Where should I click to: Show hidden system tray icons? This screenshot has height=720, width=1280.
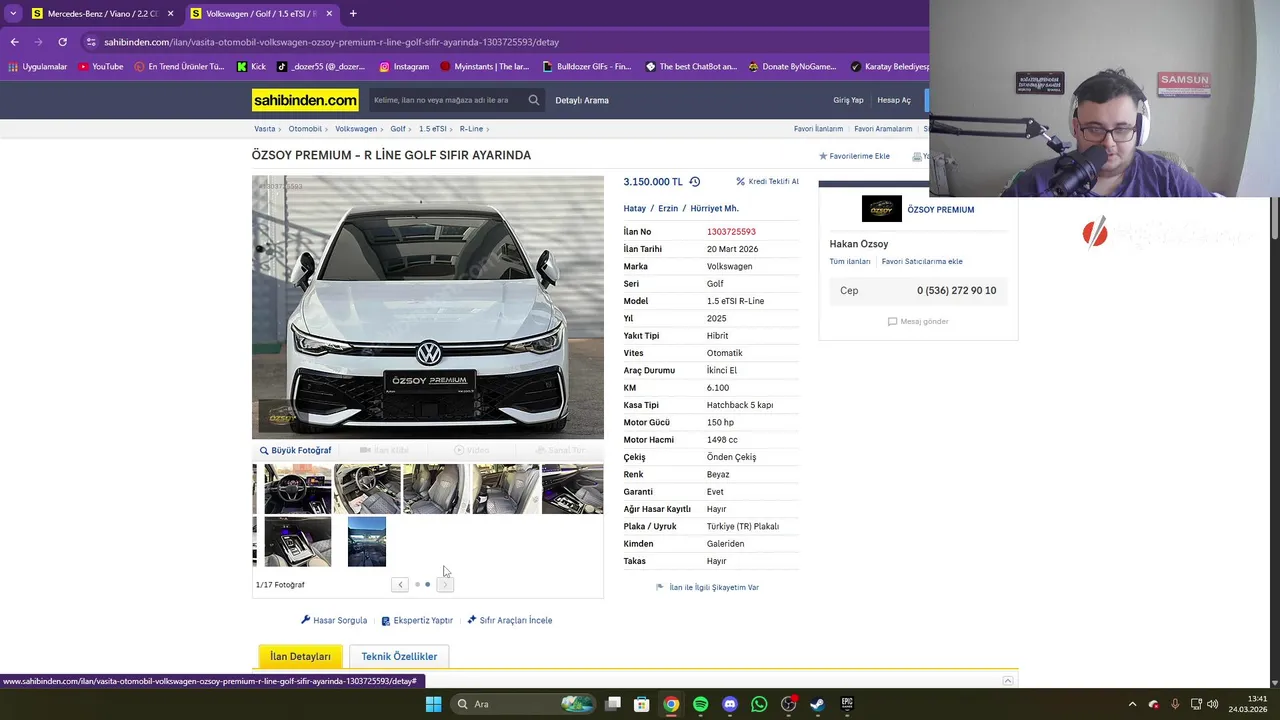coord(1132,704)
